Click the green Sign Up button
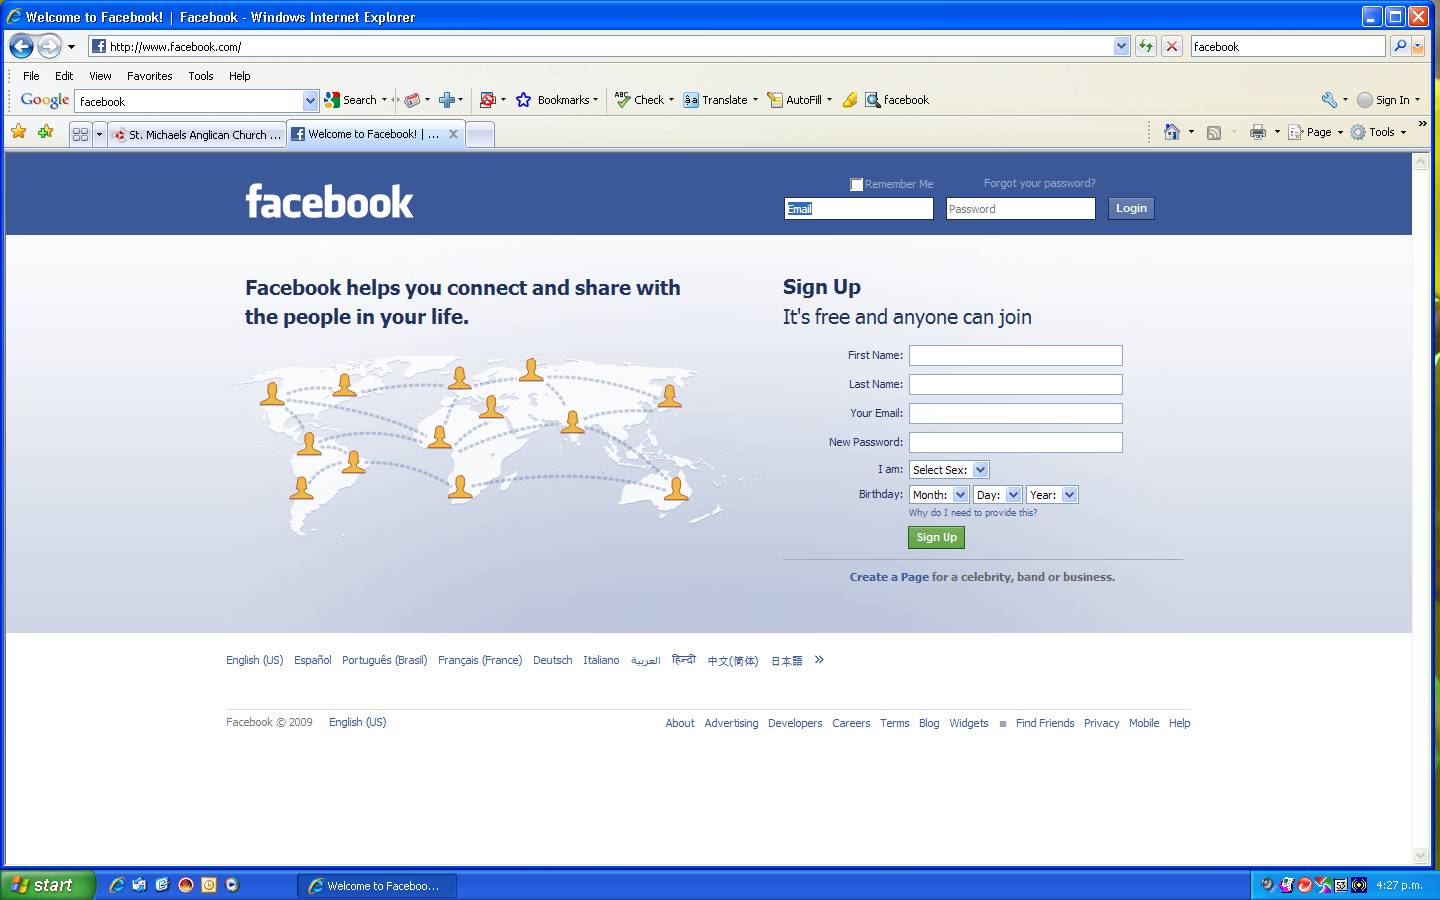The image size is (1440, 900). click(x=936, y=537)
